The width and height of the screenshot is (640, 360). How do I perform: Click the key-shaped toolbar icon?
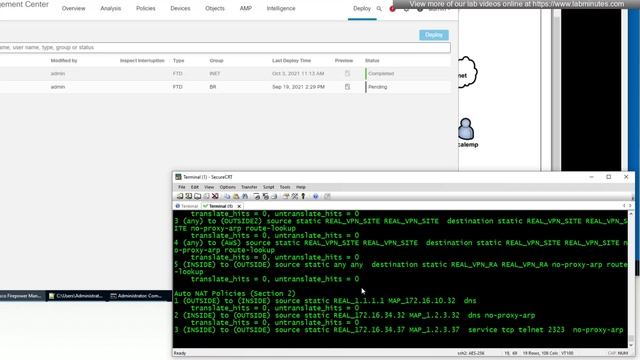(x=303, y=196)
